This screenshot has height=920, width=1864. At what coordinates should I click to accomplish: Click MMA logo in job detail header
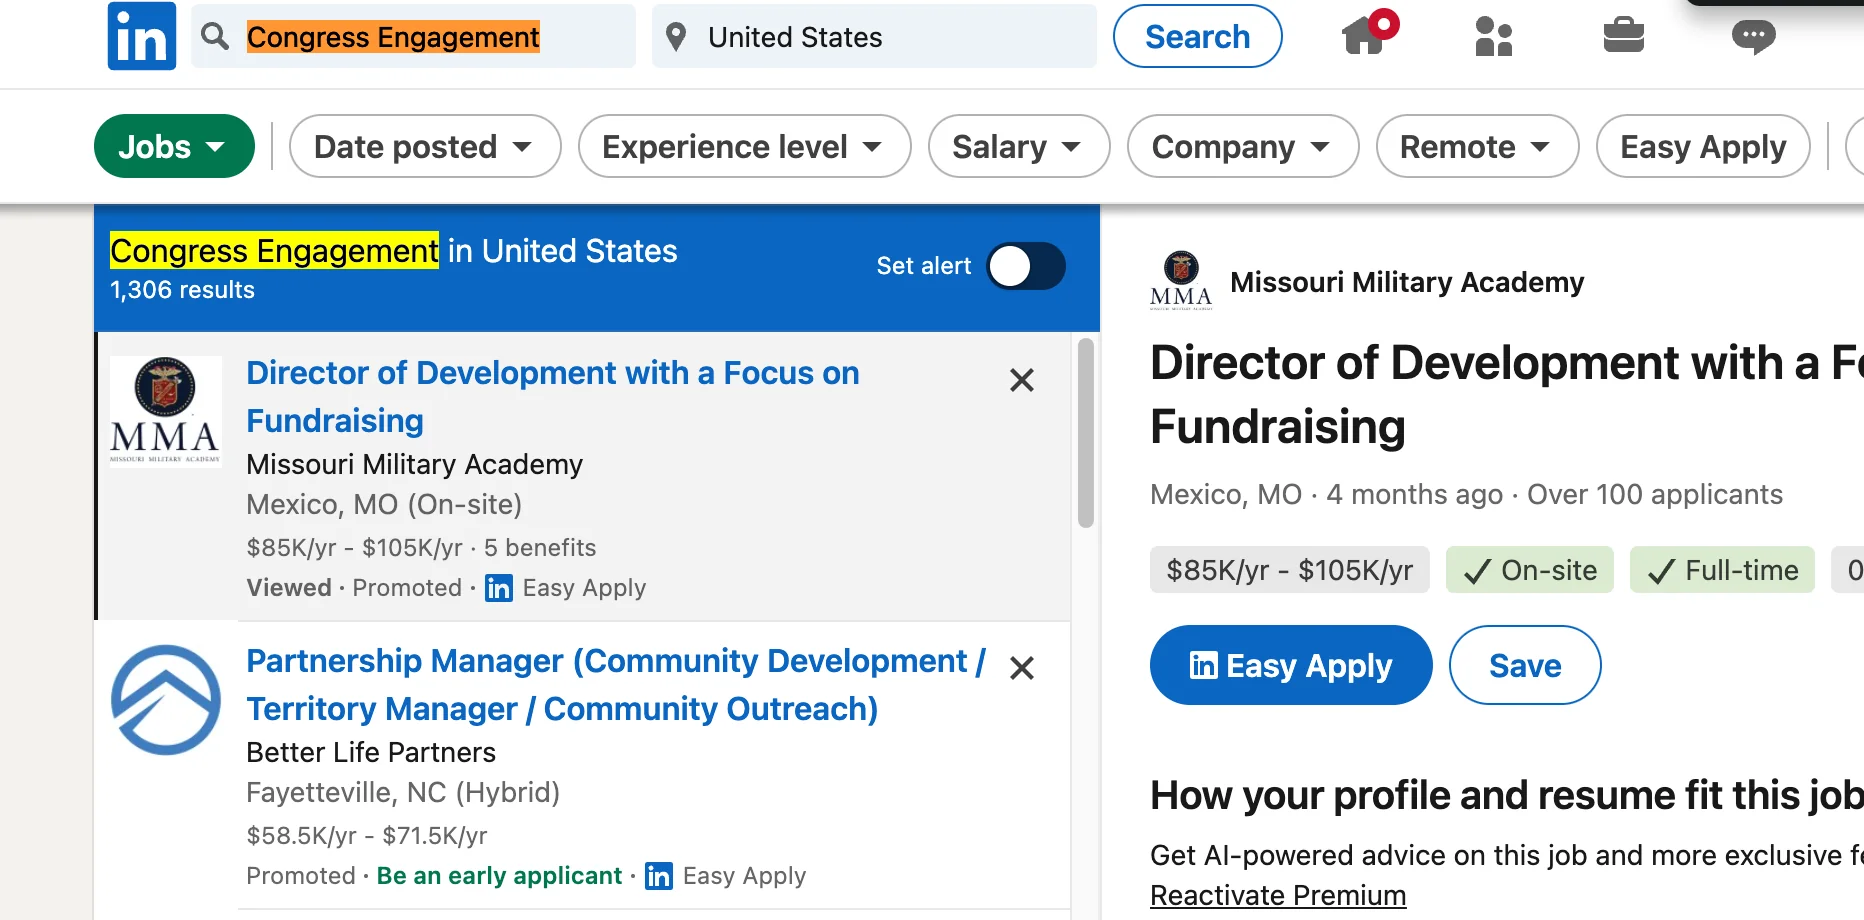1181,281
